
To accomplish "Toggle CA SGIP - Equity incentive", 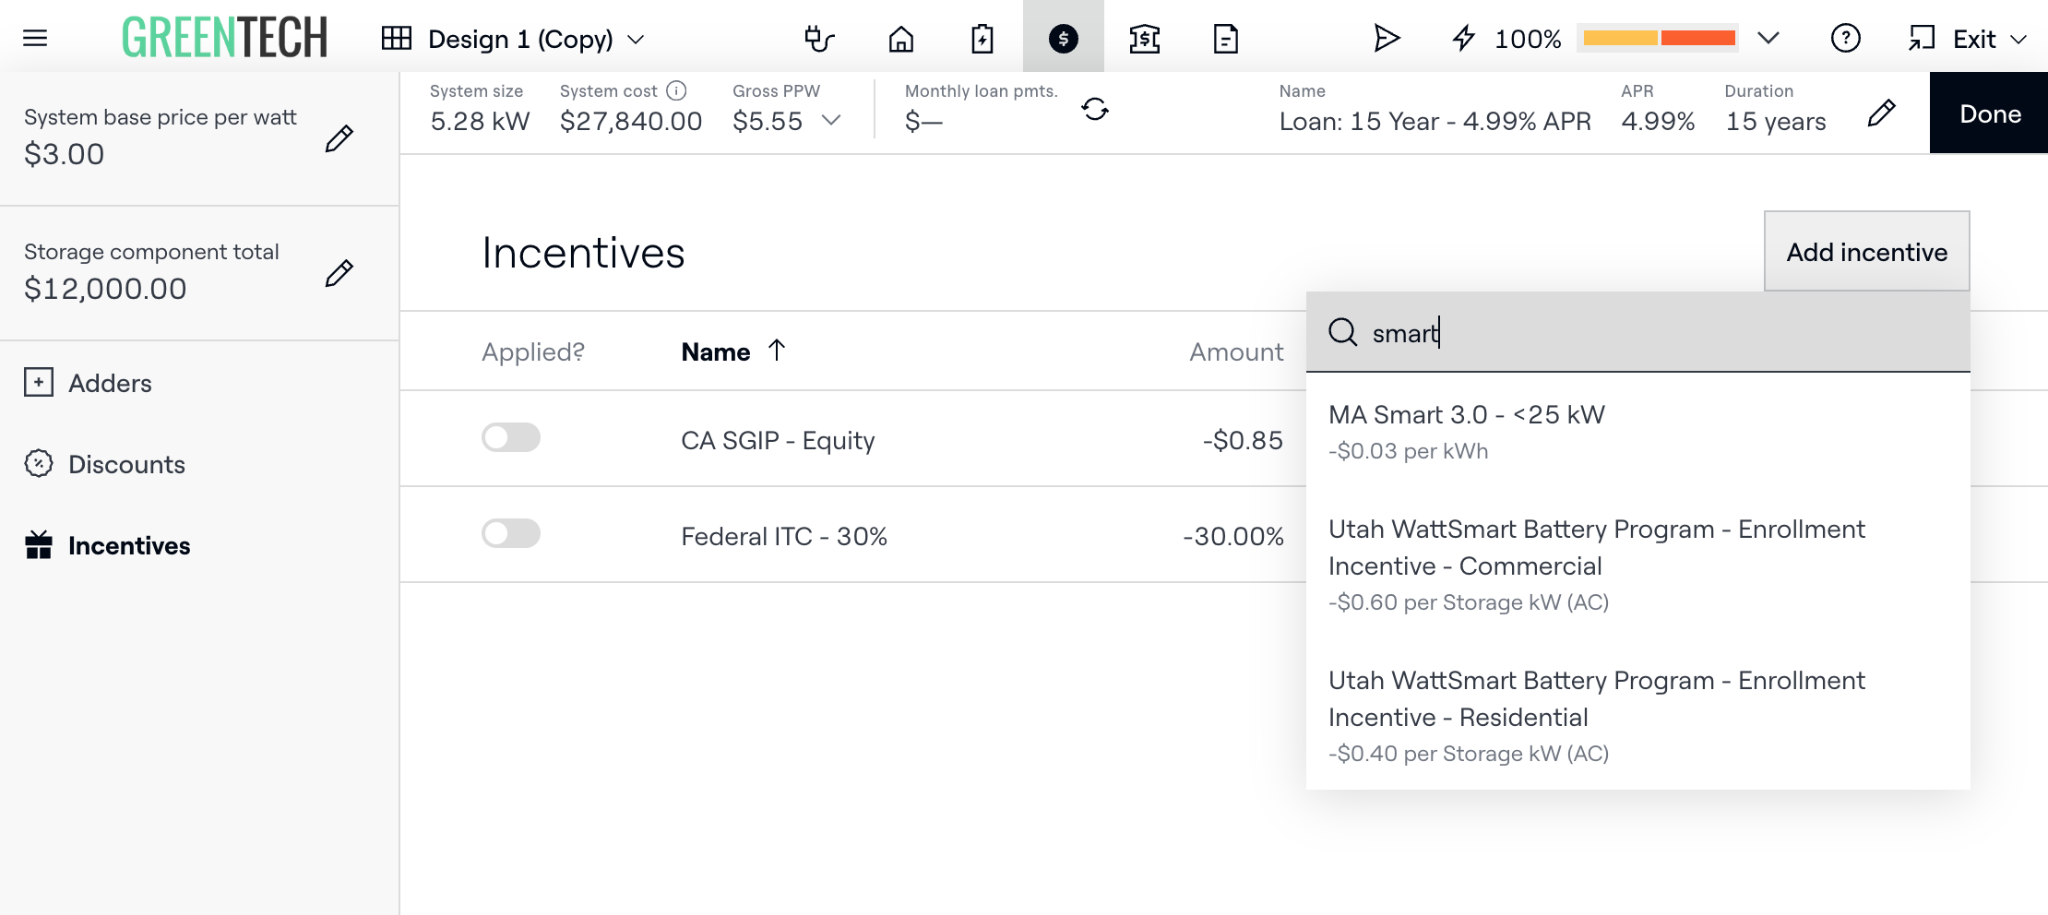I will pyautogui.click(x=511, y=437).
